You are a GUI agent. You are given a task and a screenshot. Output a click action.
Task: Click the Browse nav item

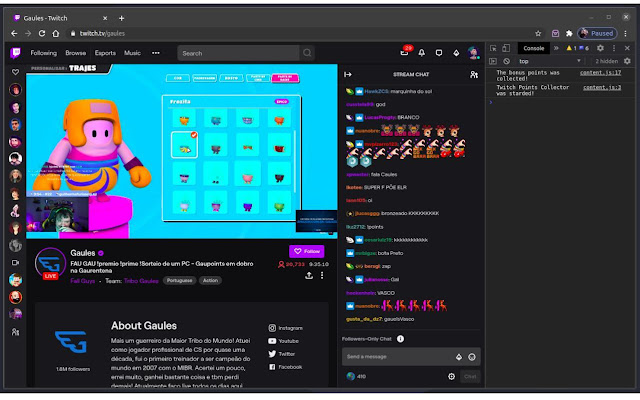pyautogui.click(x=76, y=53)
